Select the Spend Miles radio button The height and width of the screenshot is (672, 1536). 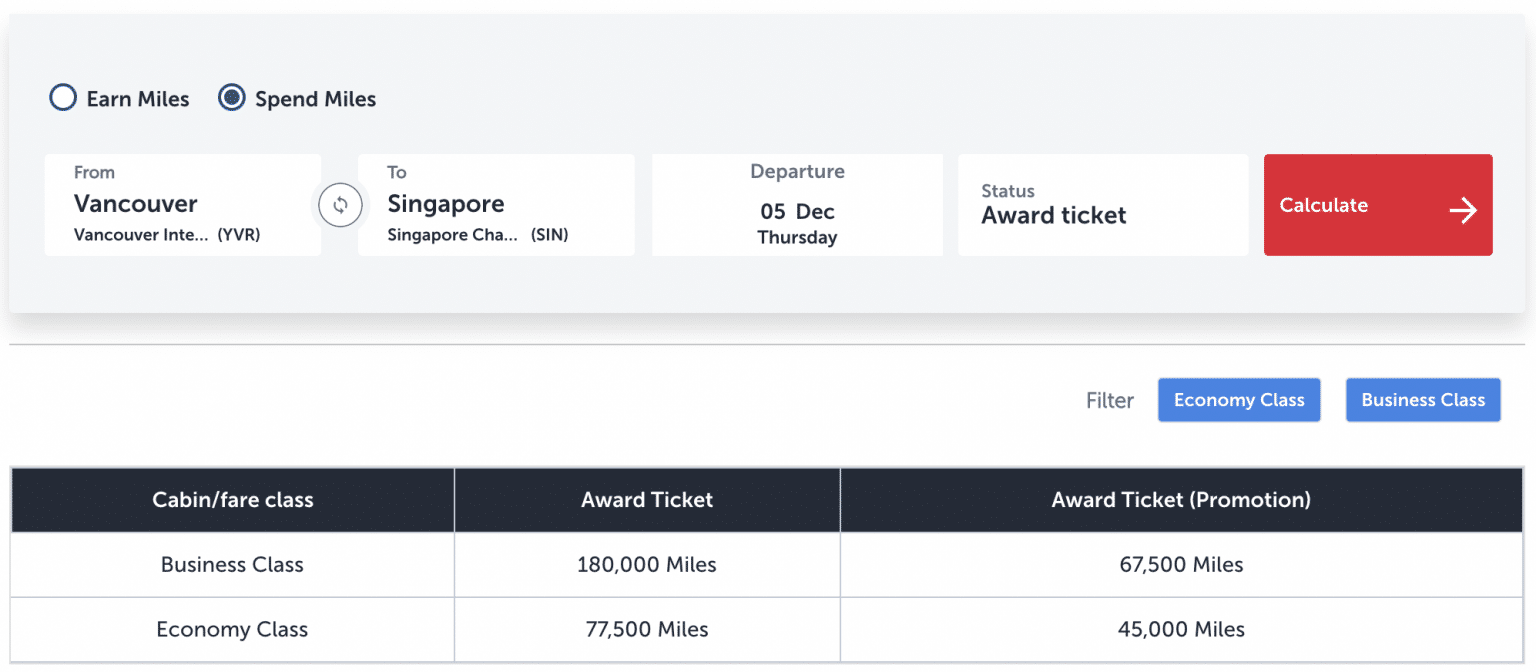pos(231,97)
